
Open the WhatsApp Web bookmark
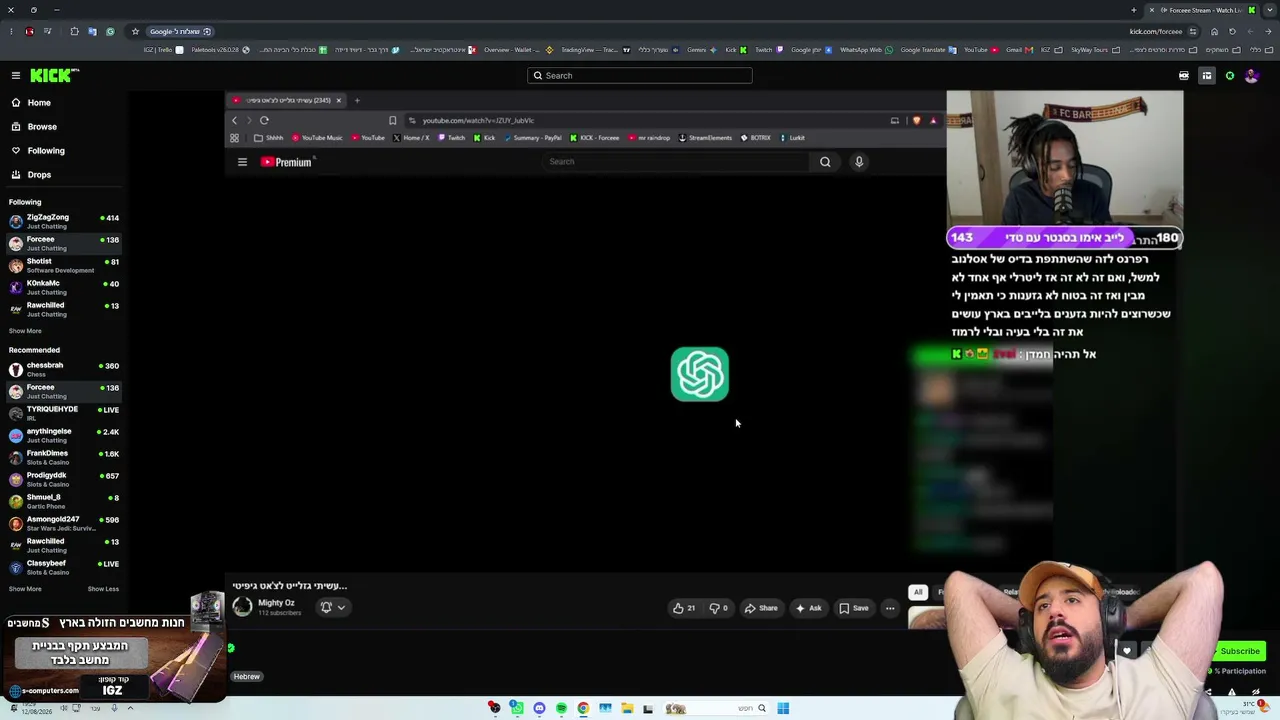(x=865, y=50)
